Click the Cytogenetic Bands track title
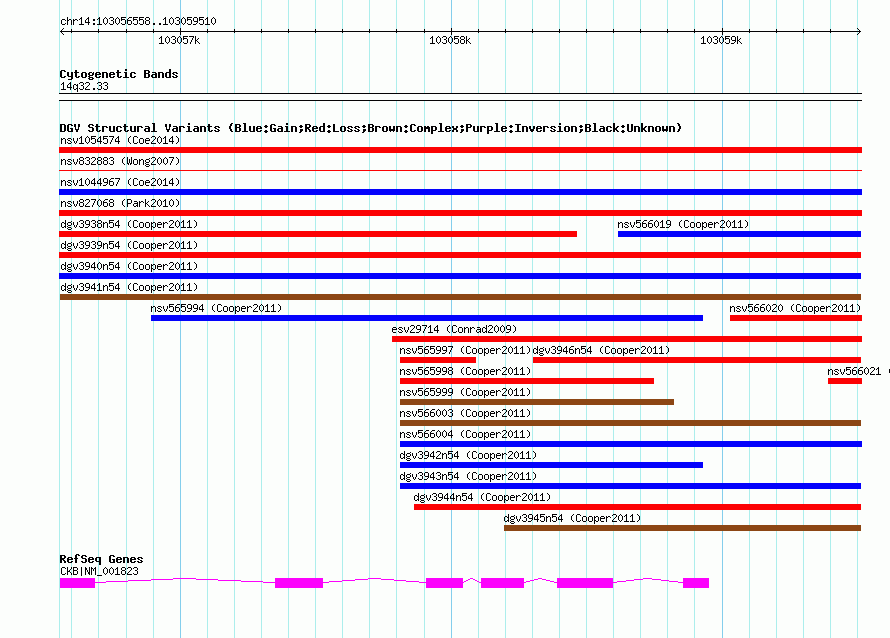Screen dimensions: 890x638 pos(119,74)
